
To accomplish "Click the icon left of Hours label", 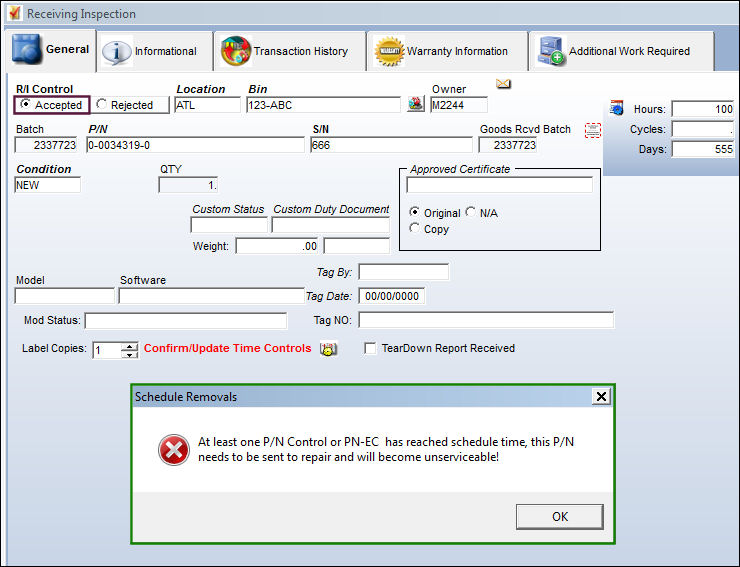I will (616, 108).
